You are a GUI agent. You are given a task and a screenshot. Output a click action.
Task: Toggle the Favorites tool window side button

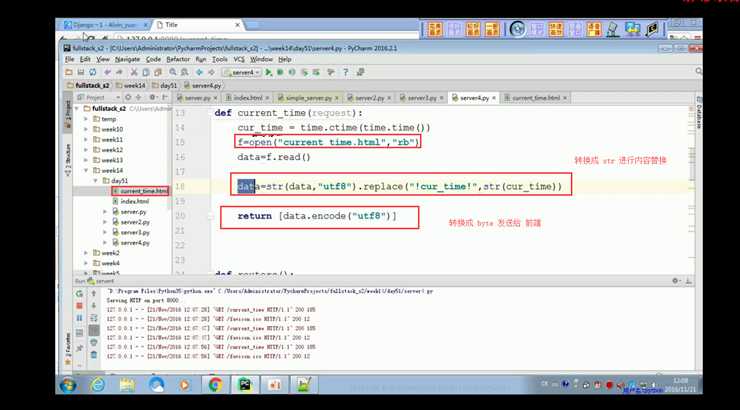(67, 348)
